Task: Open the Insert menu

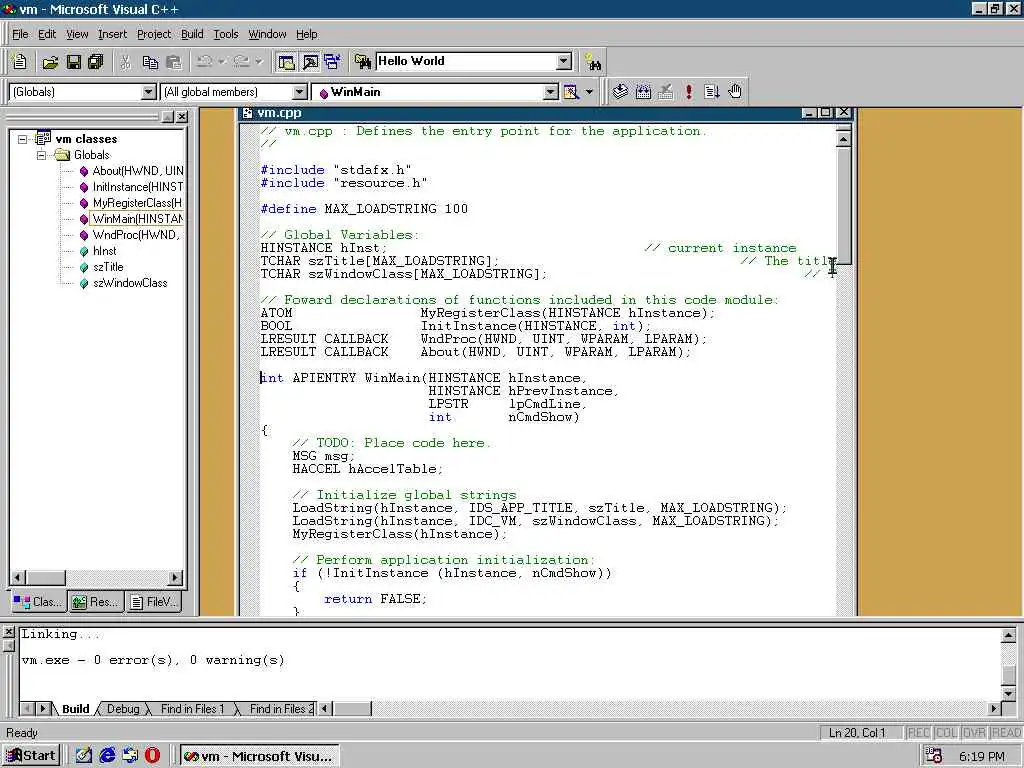Action: click(112, 34)
